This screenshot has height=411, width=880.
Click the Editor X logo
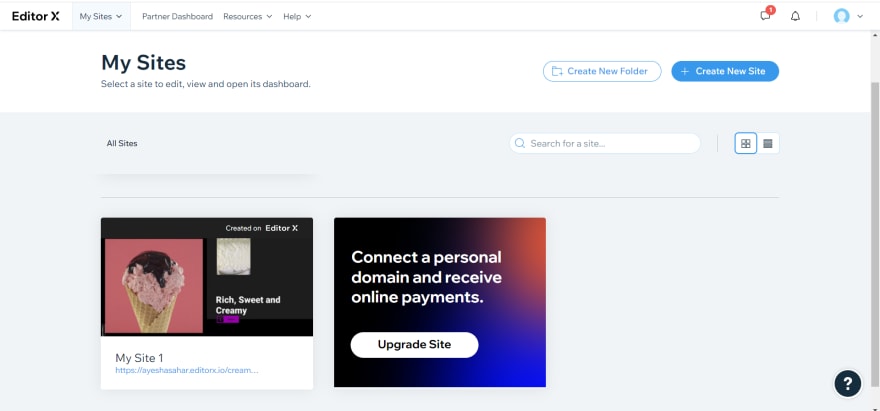pos(35,16)
